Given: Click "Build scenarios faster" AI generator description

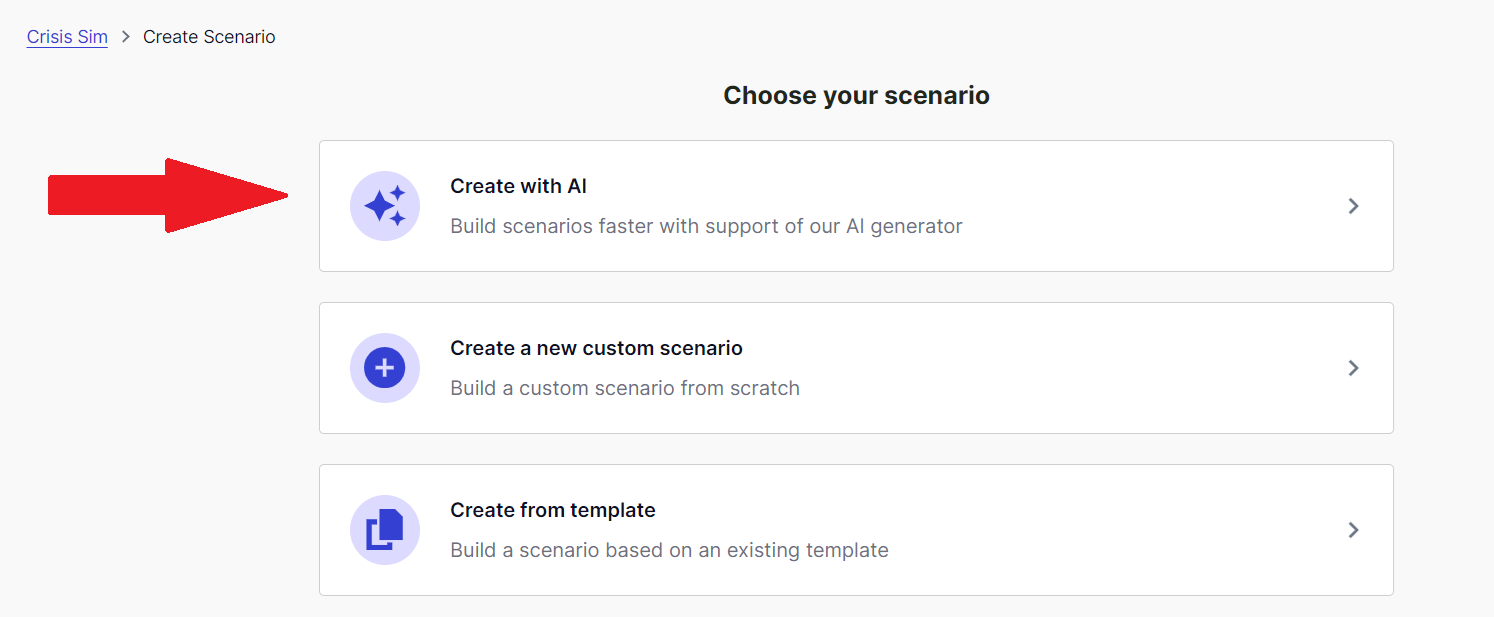Looking at the screenshot, I should 706,226.
